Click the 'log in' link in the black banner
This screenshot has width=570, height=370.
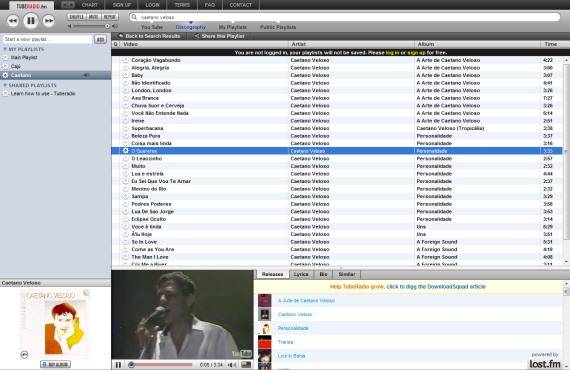pos(392,53)
